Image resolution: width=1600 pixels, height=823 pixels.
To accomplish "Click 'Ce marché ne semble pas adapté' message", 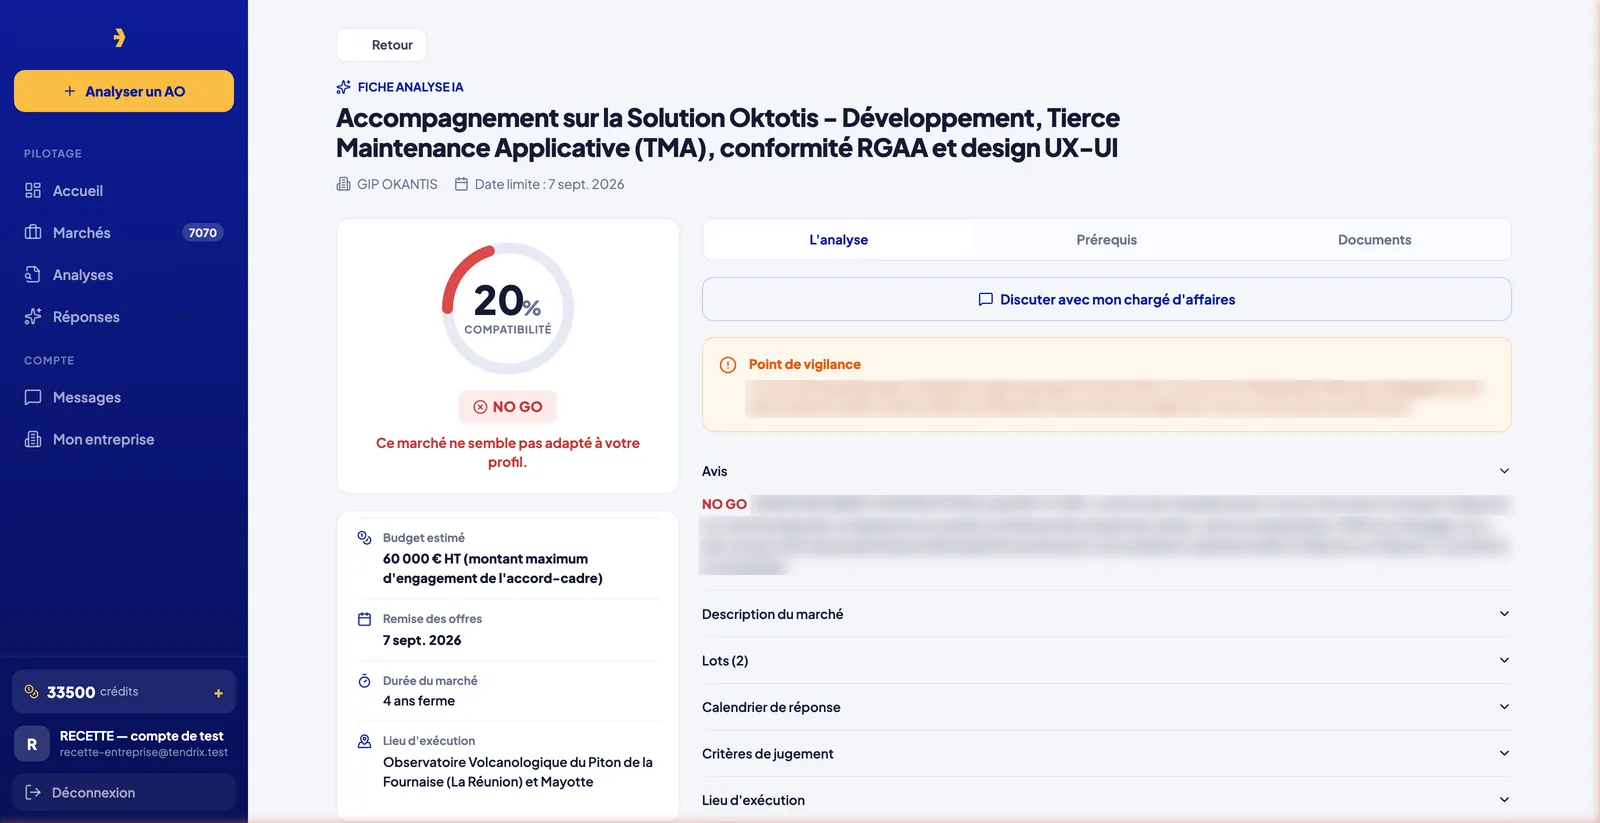I will tap(508, 452).
